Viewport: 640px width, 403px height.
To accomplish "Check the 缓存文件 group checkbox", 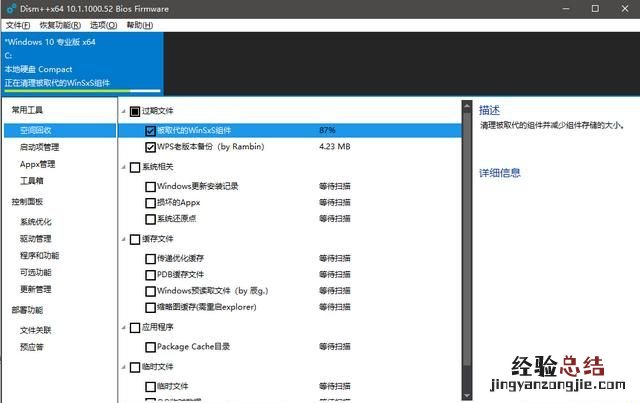I will pos(135,239).
